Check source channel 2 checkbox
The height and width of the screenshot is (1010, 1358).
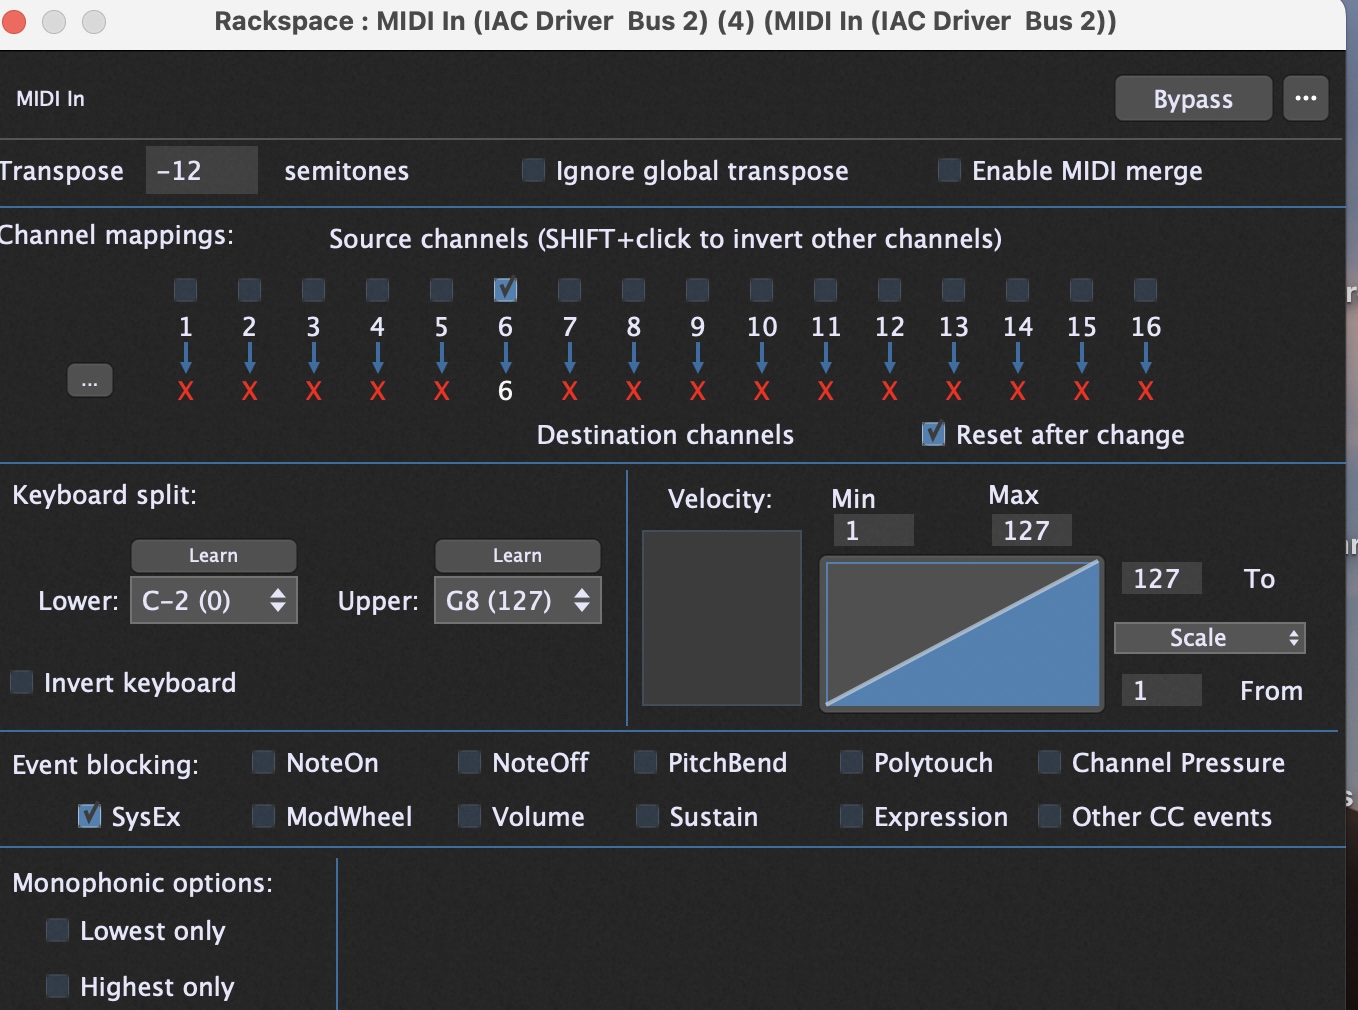pos(250,290)
